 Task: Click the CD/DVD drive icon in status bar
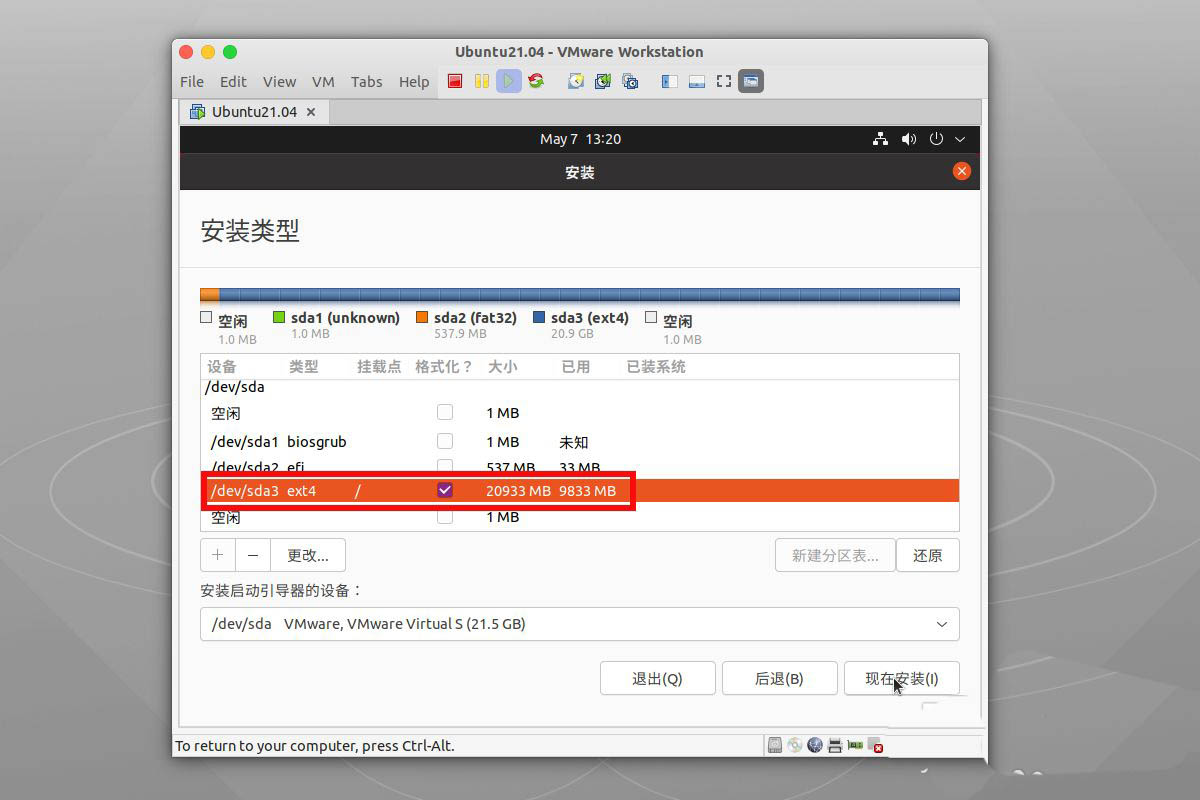794,745
